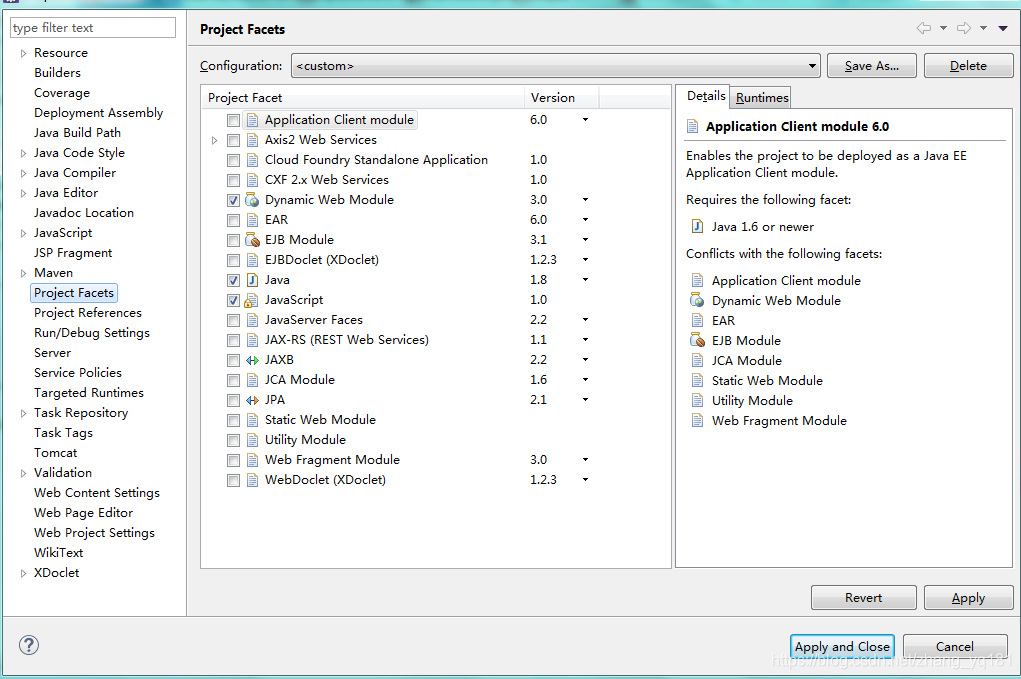The width and height of the screenshot is (1021, 679).
Task: Click the JAXB facet arrows icon
Action: (252, 360)
